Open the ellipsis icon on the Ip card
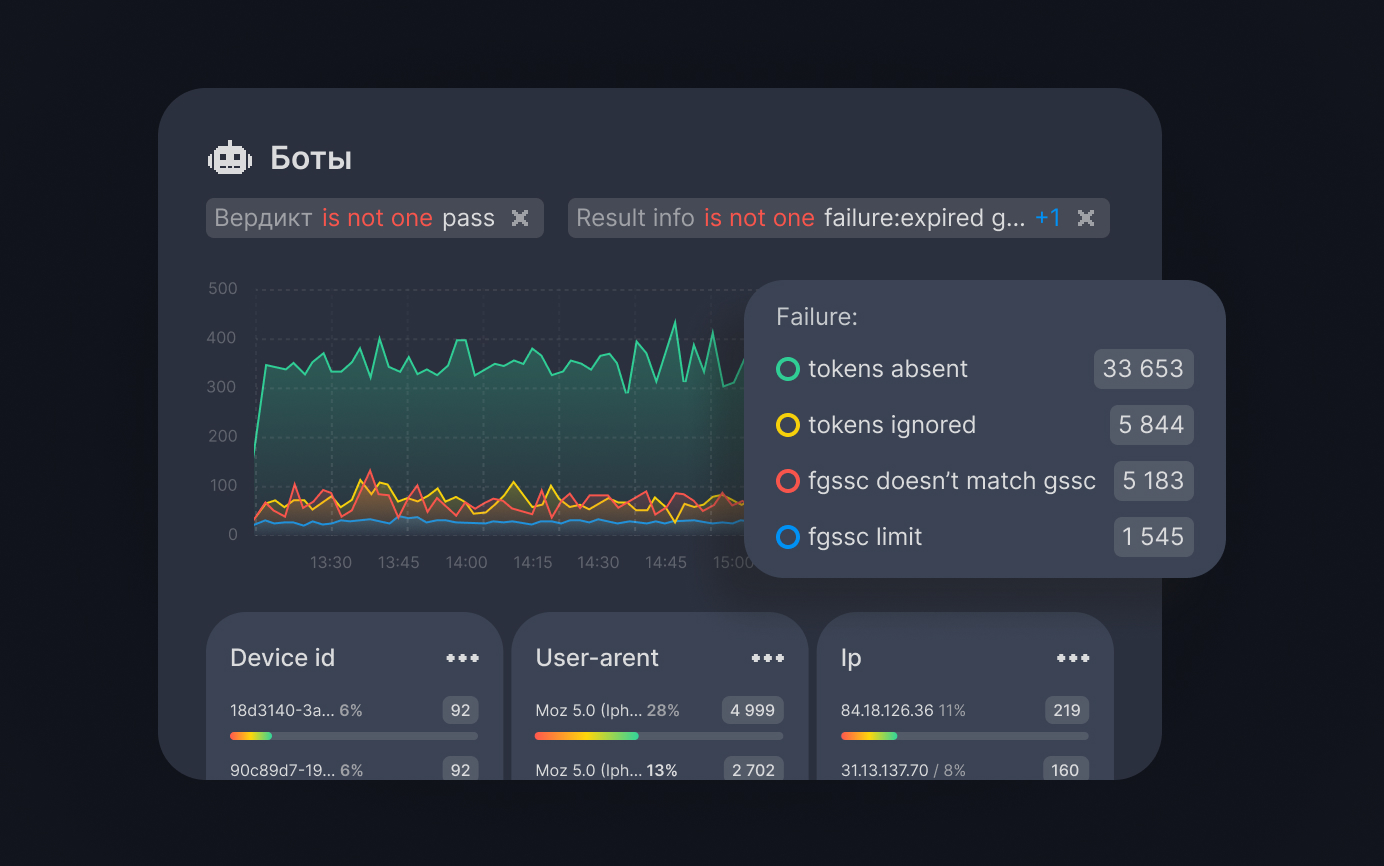This screenshot has height=866, width=1384. tap(1072, 658)
